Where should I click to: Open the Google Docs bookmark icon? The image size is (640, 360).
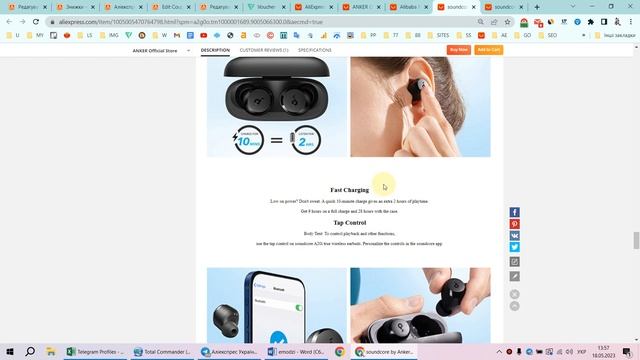click(190, 36)
